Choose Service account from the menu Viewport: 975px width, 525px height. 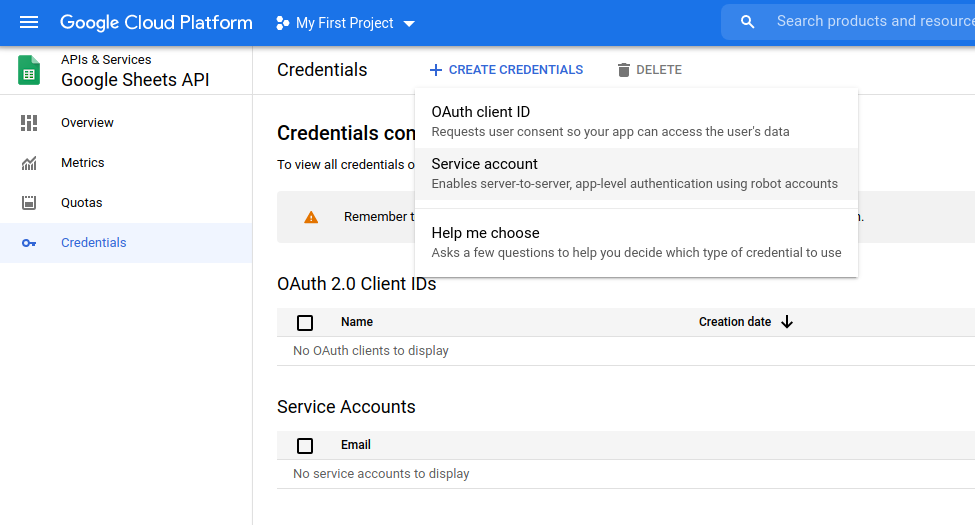click(x=636, y=174)
